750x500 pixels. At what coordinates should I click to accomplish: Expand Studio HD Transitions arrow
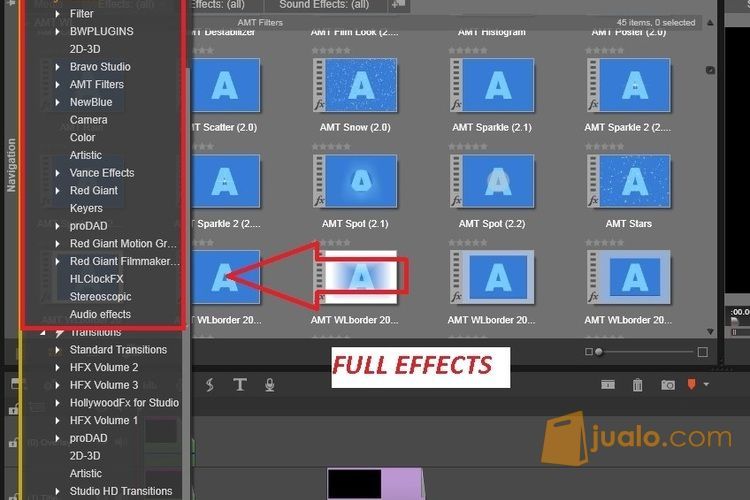(57, 491)
